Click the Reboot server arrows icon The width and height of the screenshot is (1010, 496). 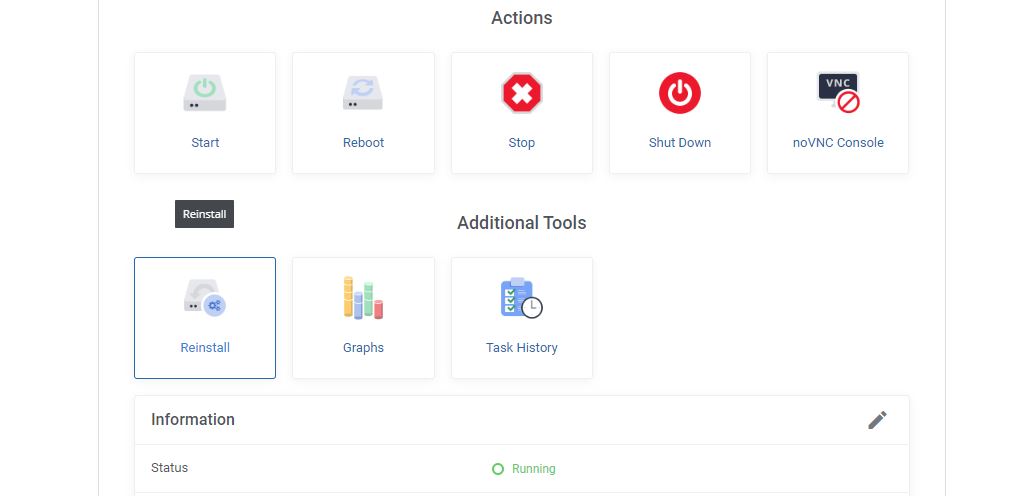[x=363, y=93]
